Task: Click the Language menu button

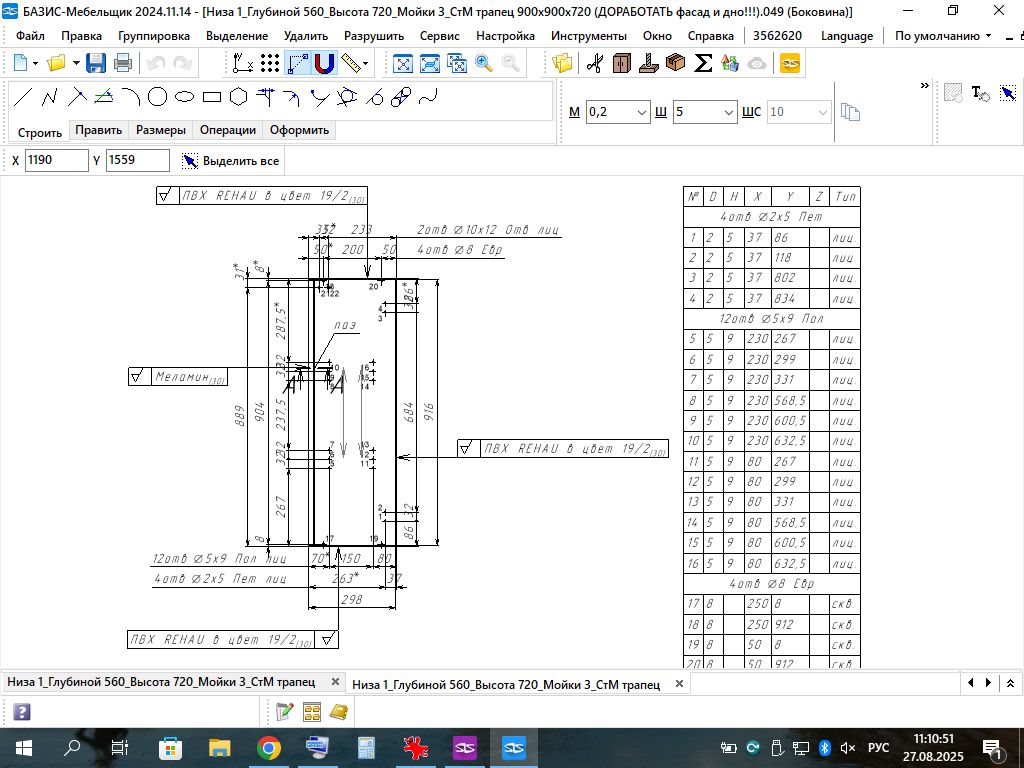Action: pos(846,36)
